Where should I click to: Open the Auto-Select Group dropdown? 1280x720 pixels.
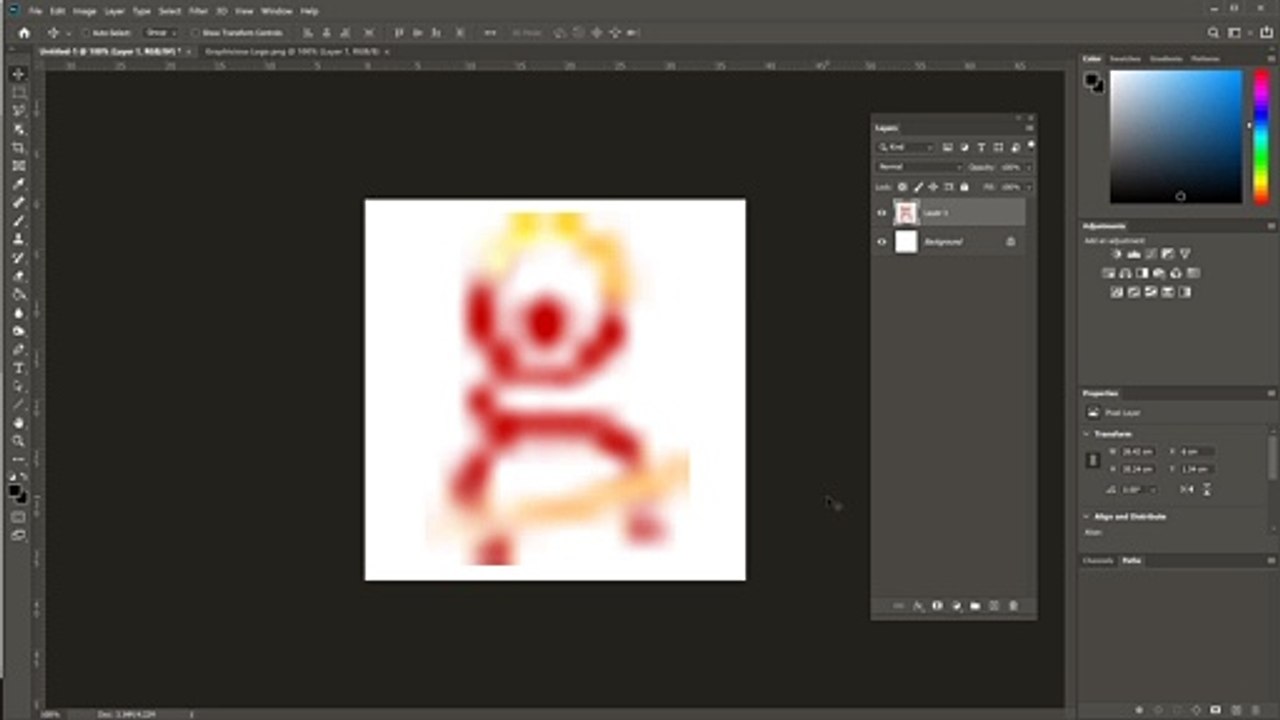pyautogui.click(x=160, y=33)
